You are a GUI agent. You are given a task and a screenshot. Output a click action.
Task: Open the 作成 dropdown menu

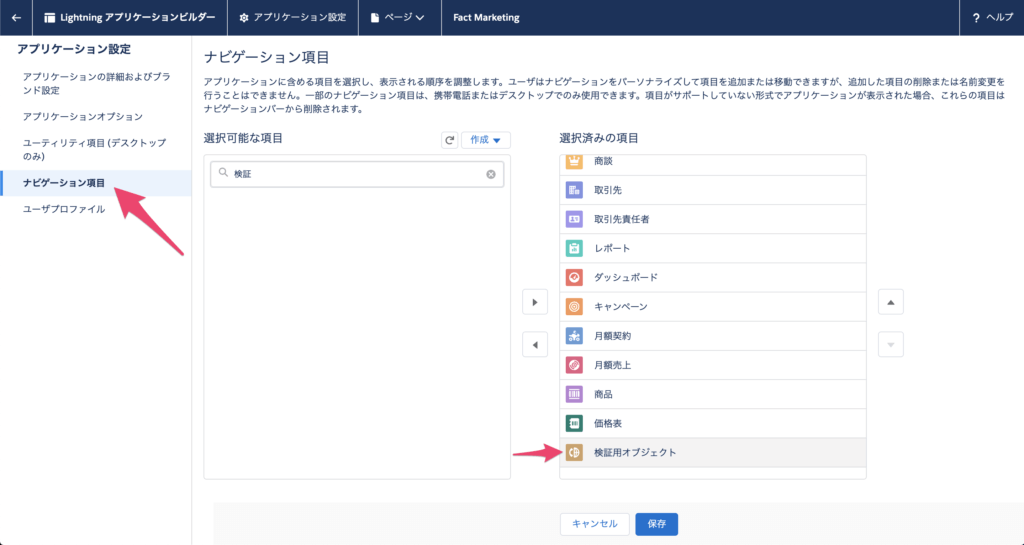pyautogui.click(x=485, y=140)
